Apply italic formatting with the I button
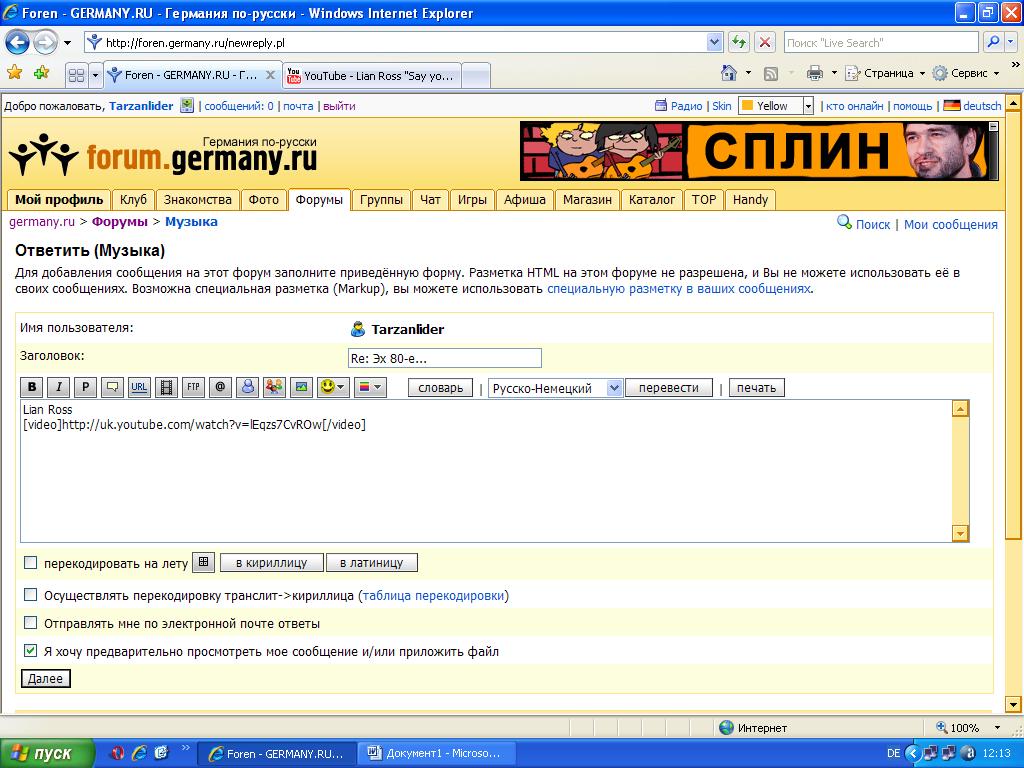 [59, 387]
